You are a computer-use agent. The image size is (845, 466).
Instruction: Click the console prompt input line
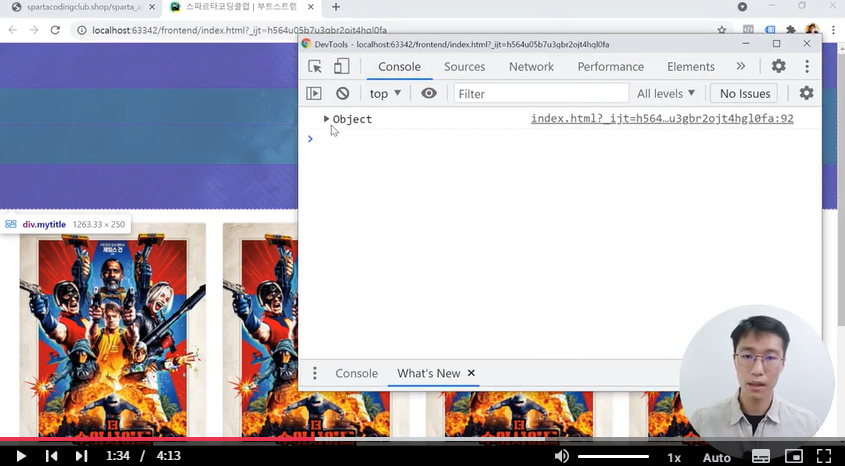(560, 138)
